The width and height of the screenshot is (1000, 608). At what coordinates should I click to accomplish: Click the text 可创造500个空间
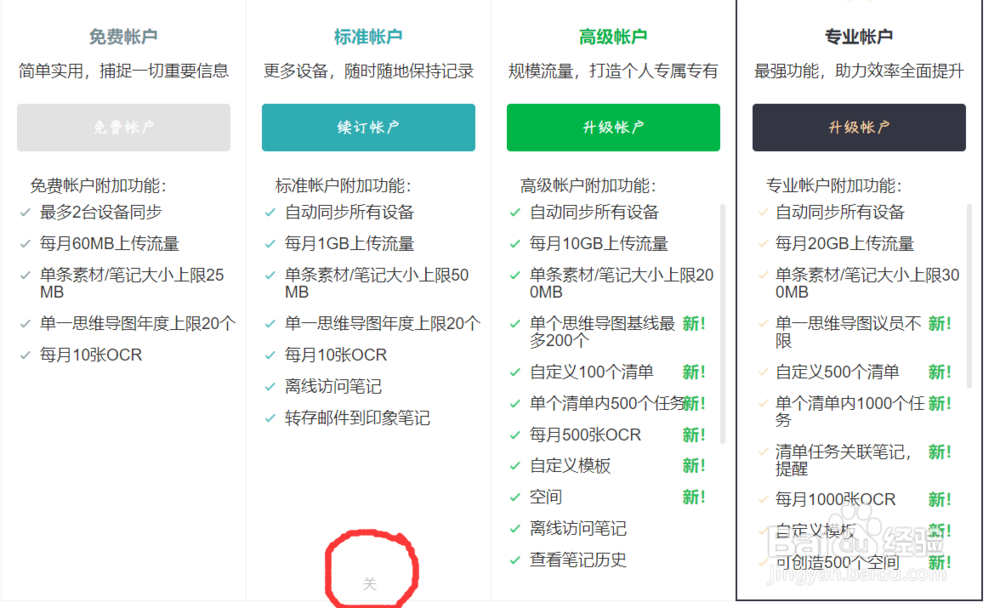coord(837,562)
